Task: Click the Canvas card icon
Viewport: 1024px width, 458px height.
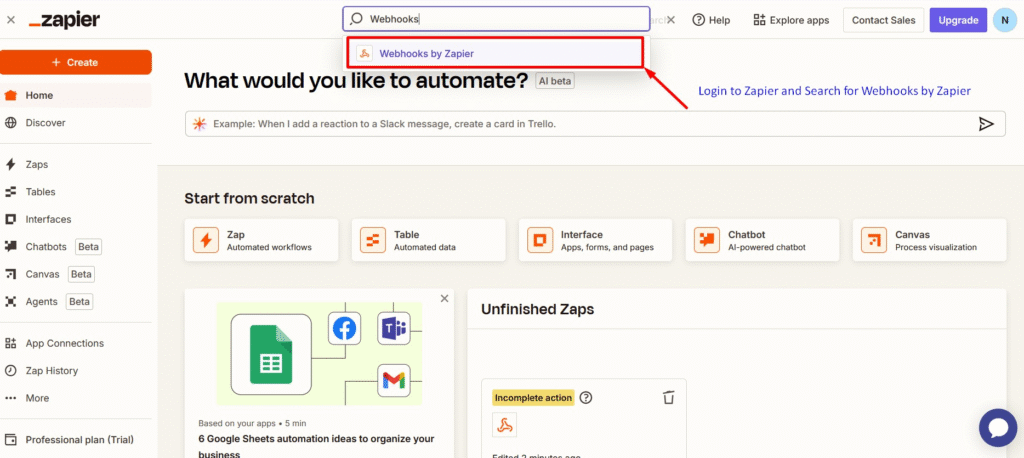Action: [874, 240]
